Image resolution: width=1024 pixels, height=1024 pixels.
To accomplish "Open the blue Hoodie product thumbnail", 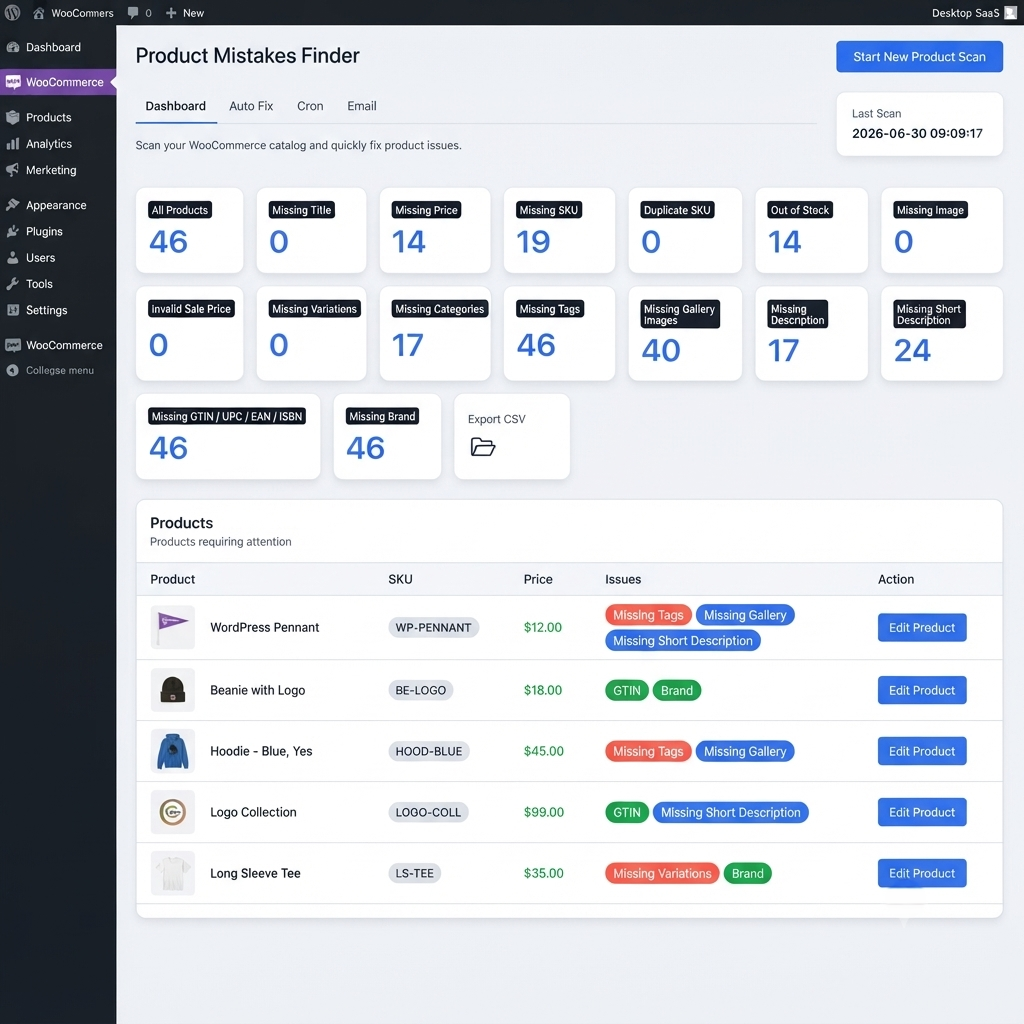I will click(172, 751).
